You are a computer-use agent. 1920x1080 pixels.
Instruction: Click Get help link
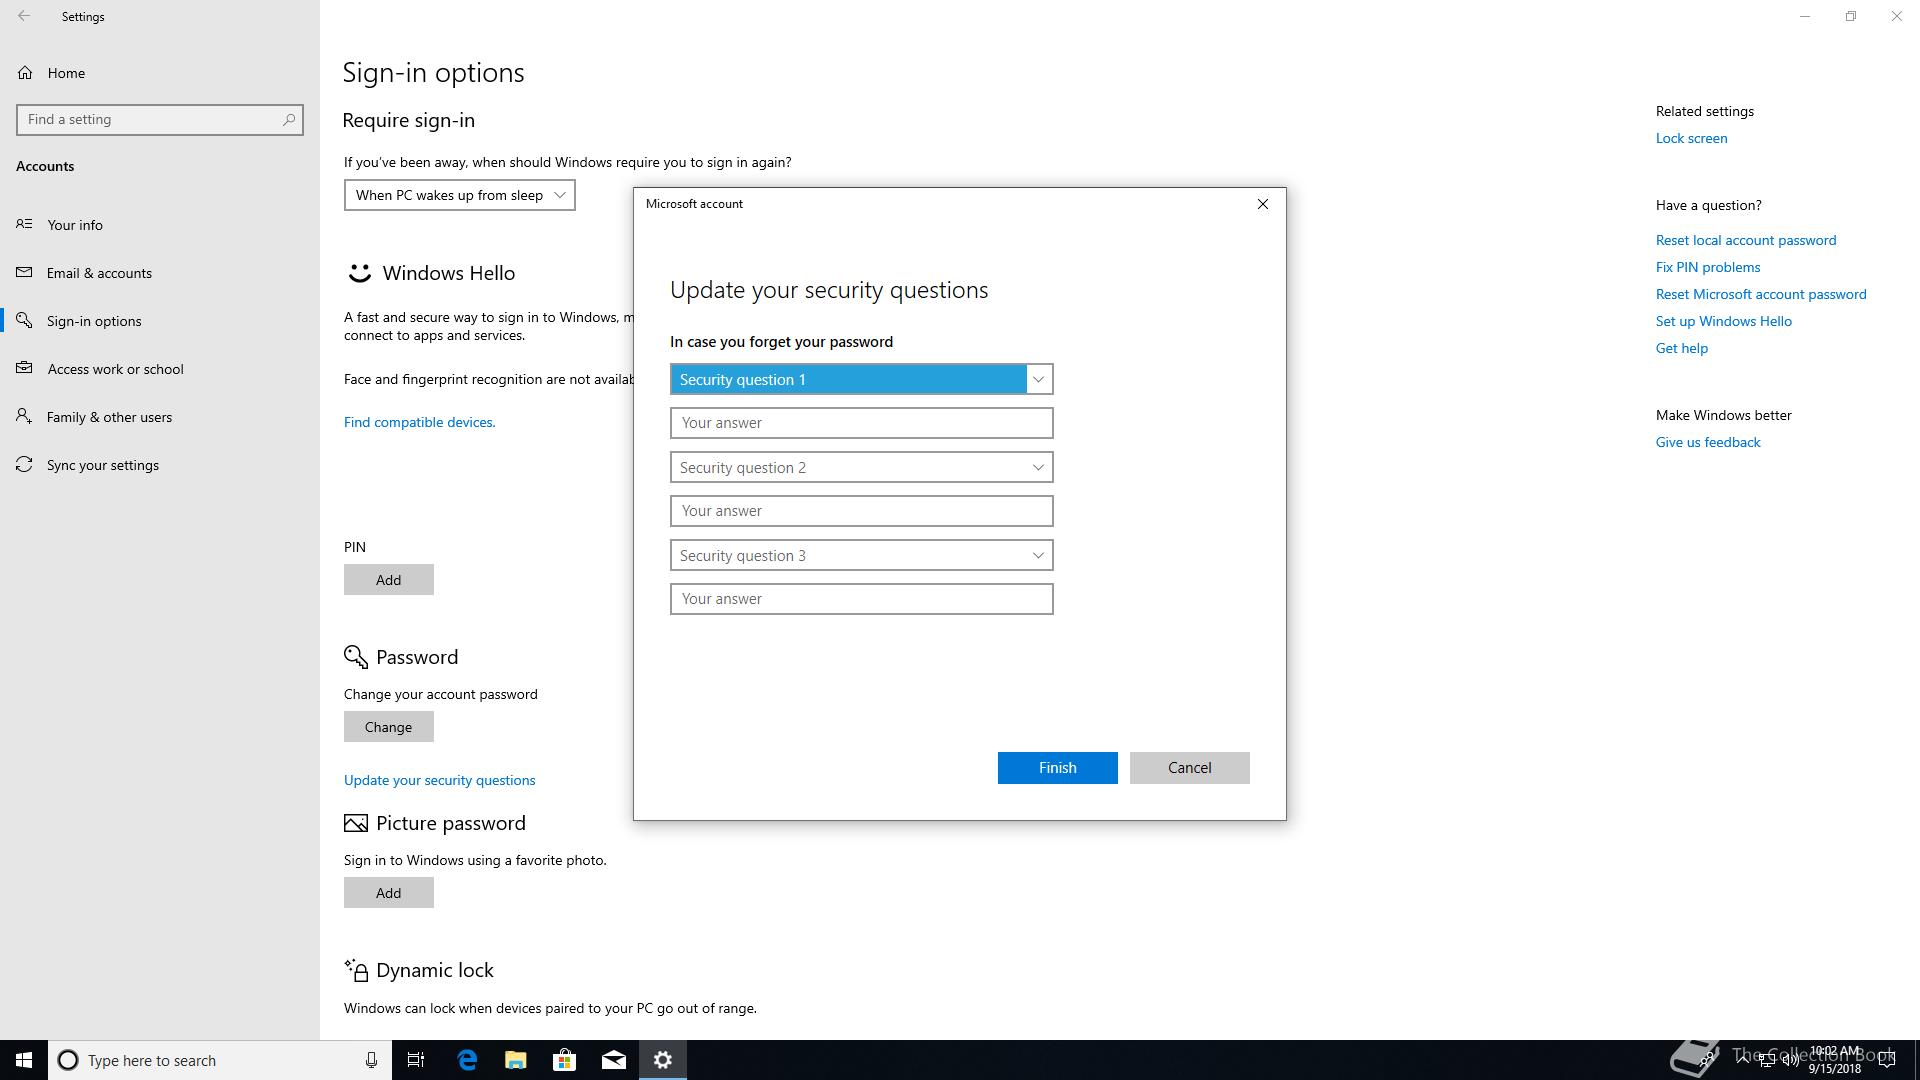pos(1682,348)
